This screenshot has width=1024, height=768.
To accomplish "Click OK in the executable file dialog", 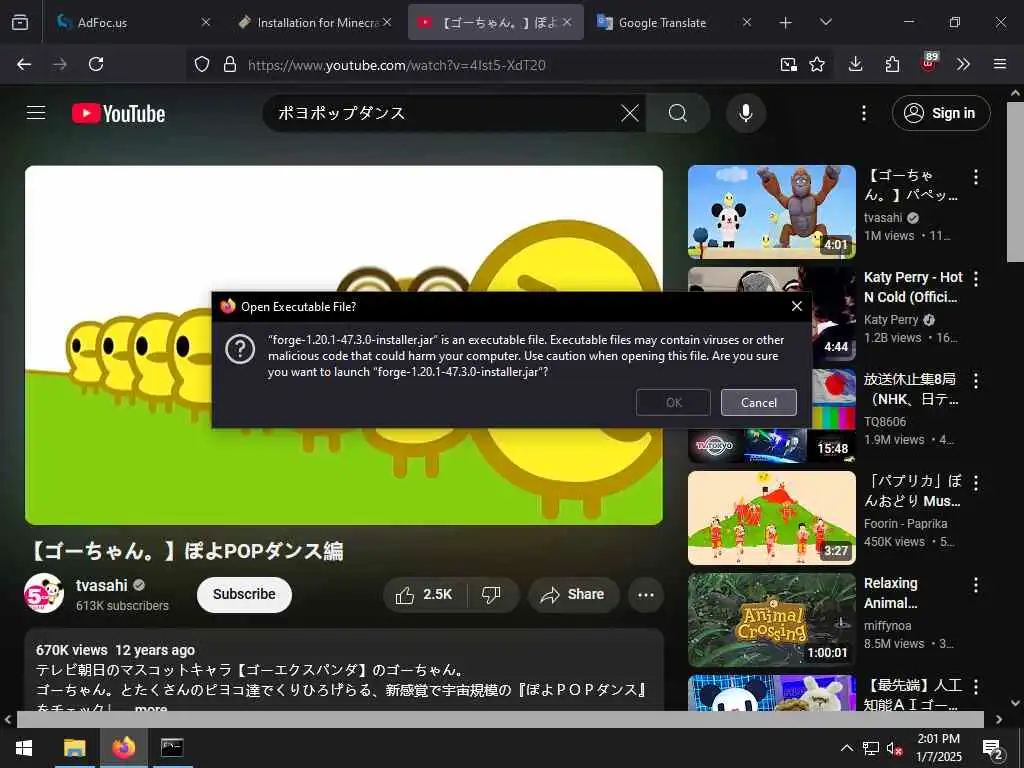I will click(673, 402).
